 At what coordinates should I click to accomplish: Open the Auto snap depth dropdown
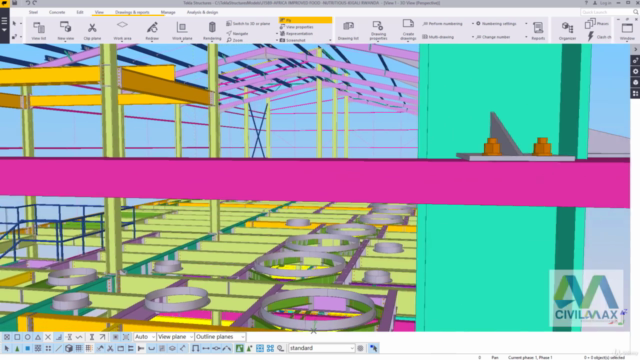click(145, 337)
